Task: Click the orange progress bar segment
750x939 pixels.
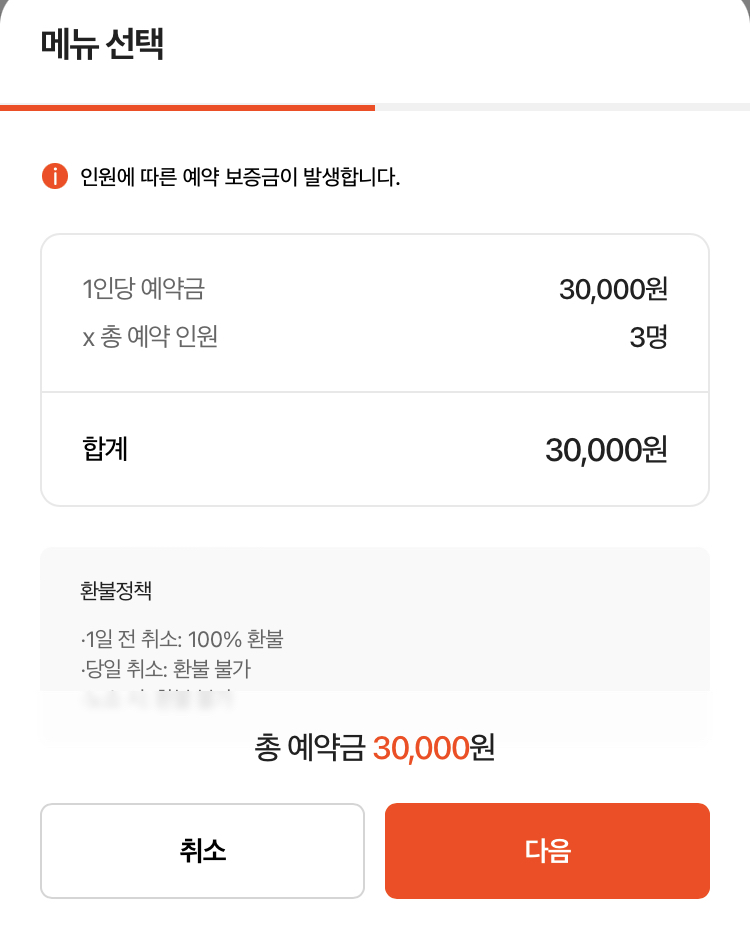Action: pyautogui.click(x=188, y=108)
